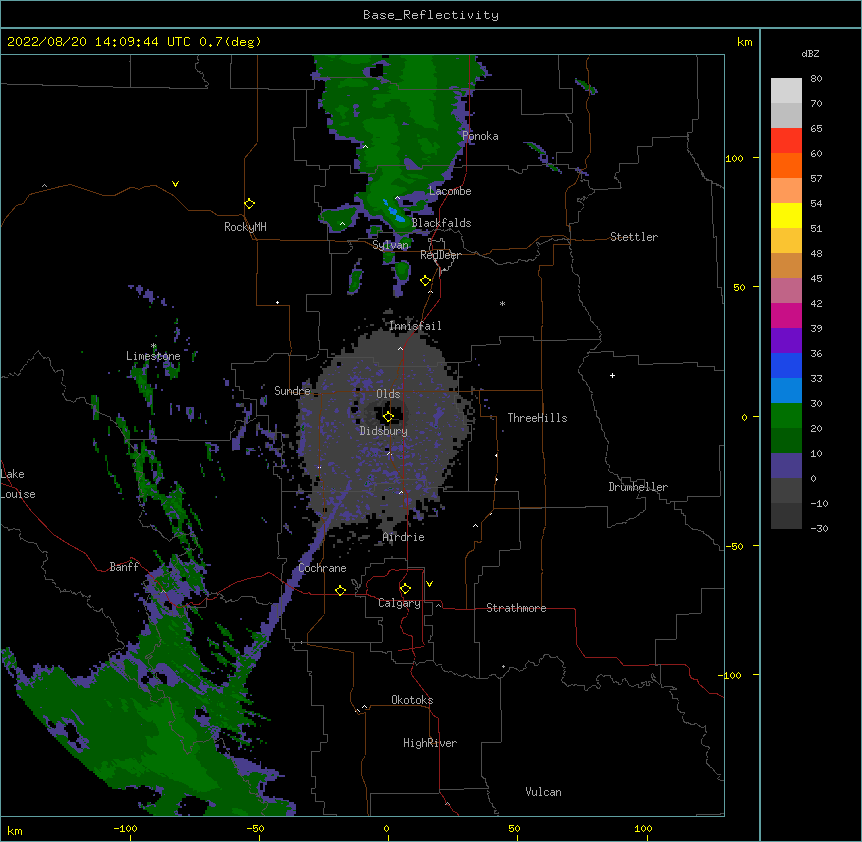The height and width of the screenshot is (842, 862).
Task: Click the Vulcan label
Action: pos(543,792)
